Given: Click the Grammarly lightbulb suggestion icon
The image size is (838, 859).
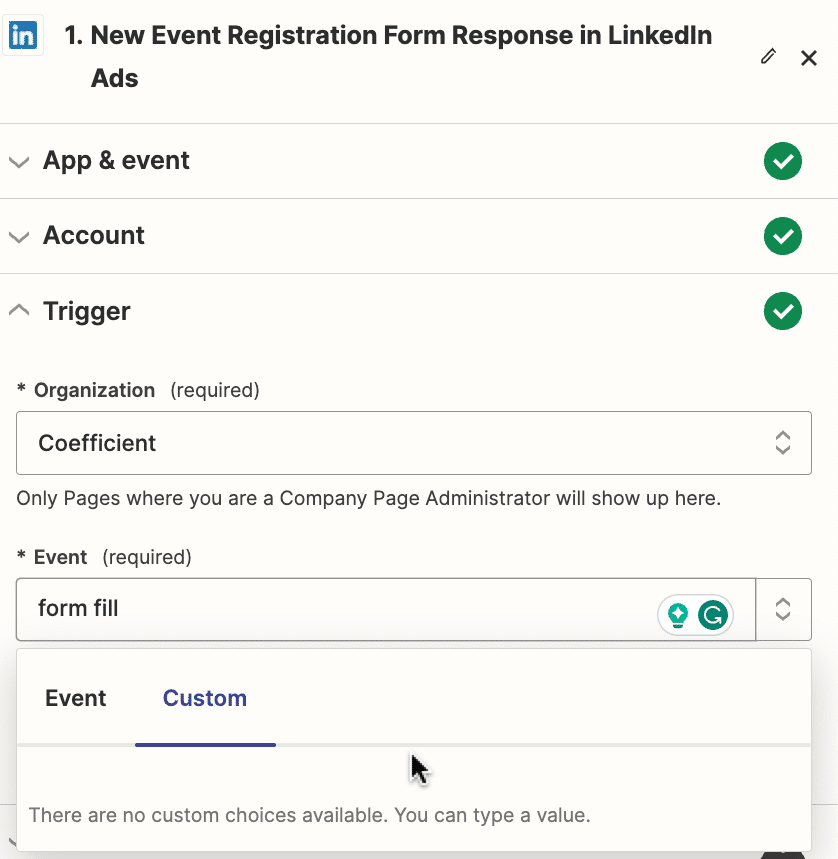Looking at the screenshot, I should pyautogui.click(x=678, y=615).
